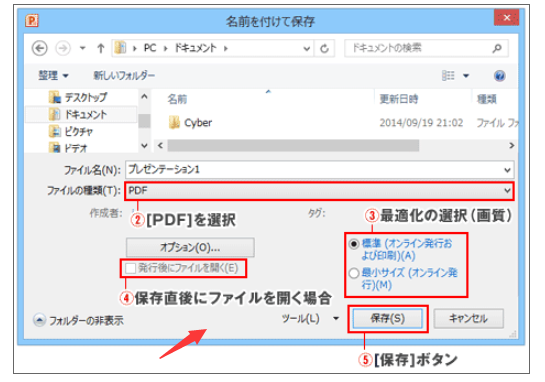Select ビデオ in navigation pane
This screenshot has width=545, height=382.
pyautogui.click(x=68, y=148)
